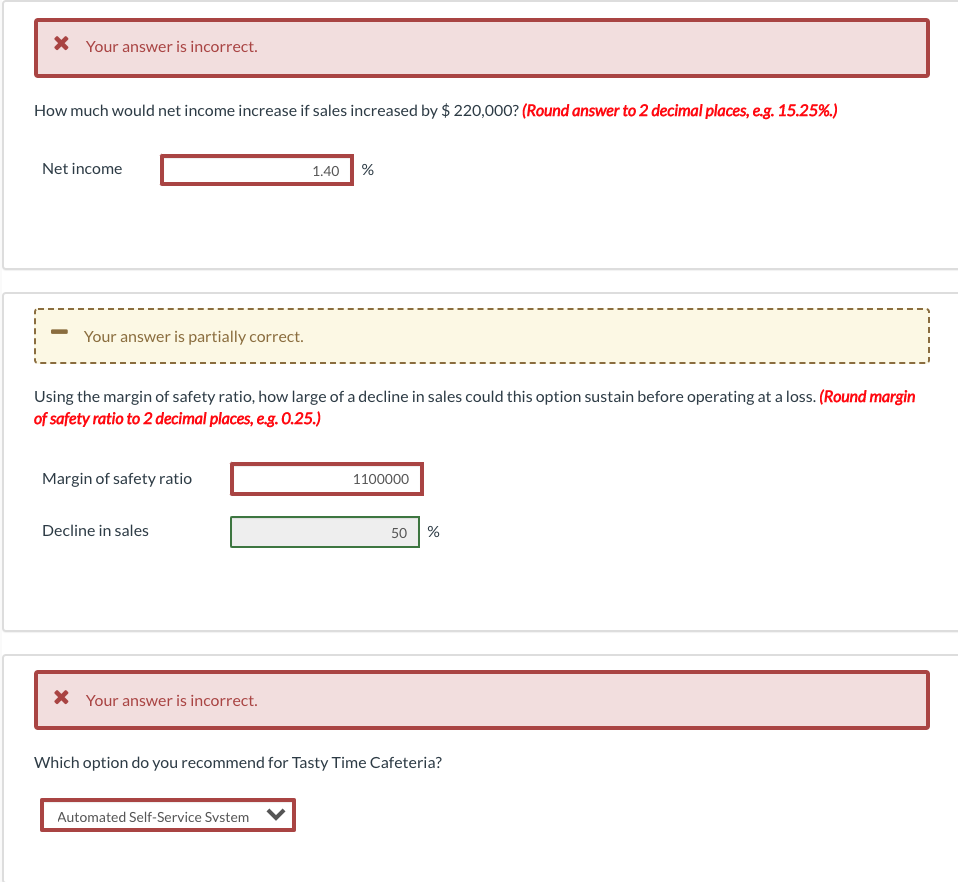
Task: Click the red 'e.g. 15.25%' rounding instruction
Action: (x=679, y=111)
